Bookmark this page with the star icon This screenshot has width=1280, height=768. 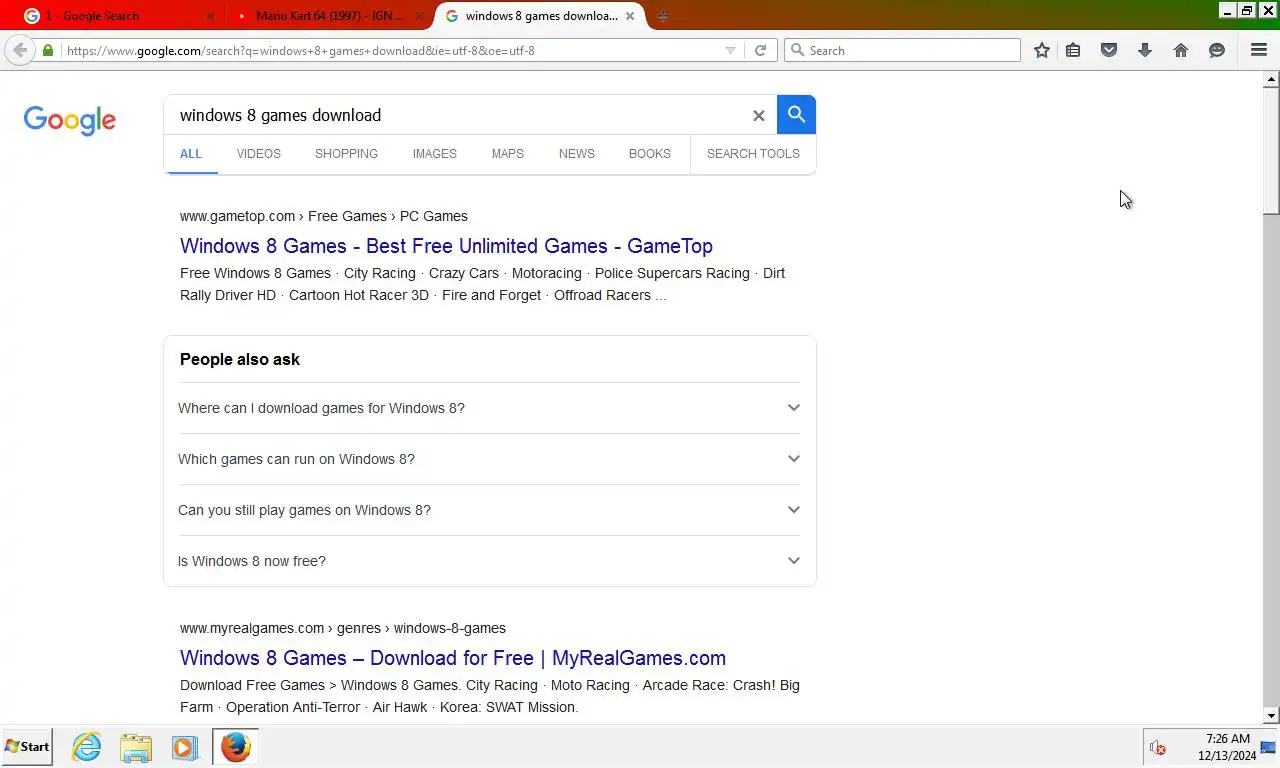coord(1042,50)
